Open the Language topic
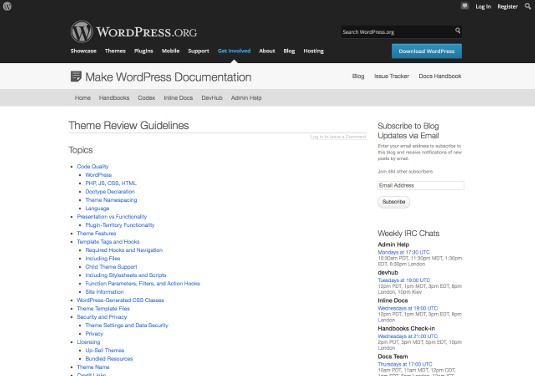The height and width of the screenshot is (376, 535). click(97, 208)
